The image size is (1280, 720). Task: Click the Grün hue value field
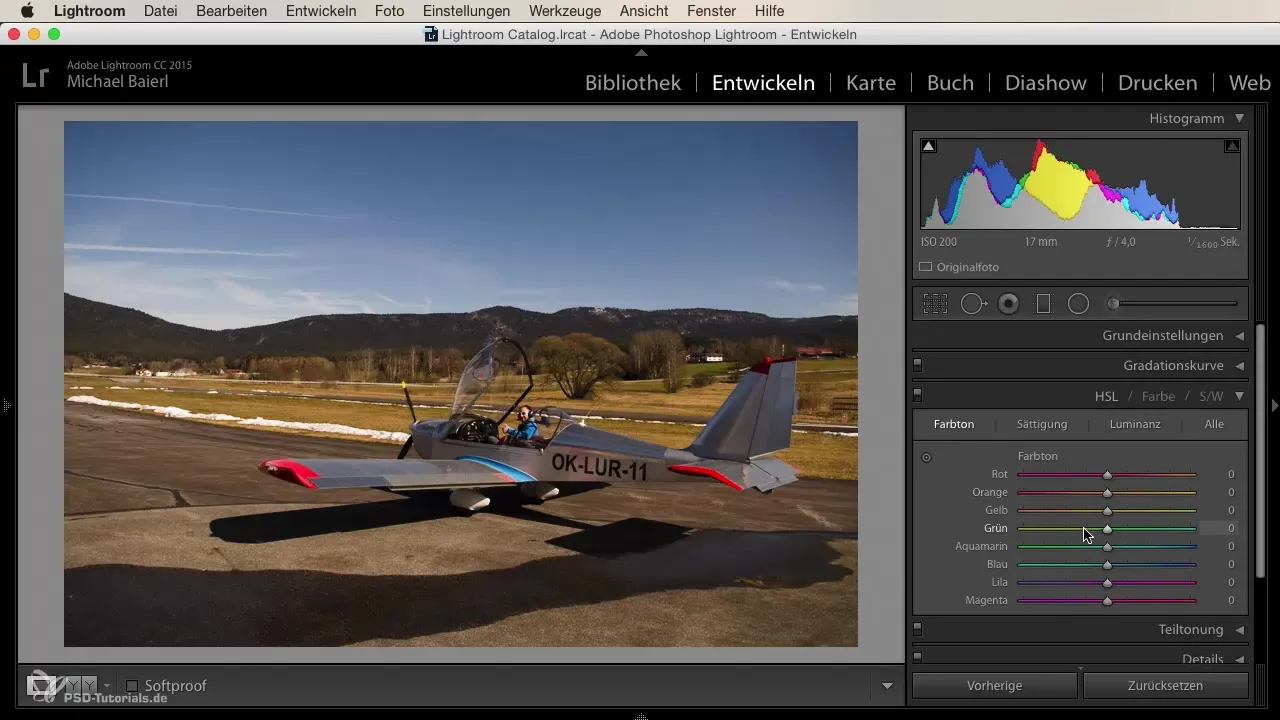coord(1220,528)
